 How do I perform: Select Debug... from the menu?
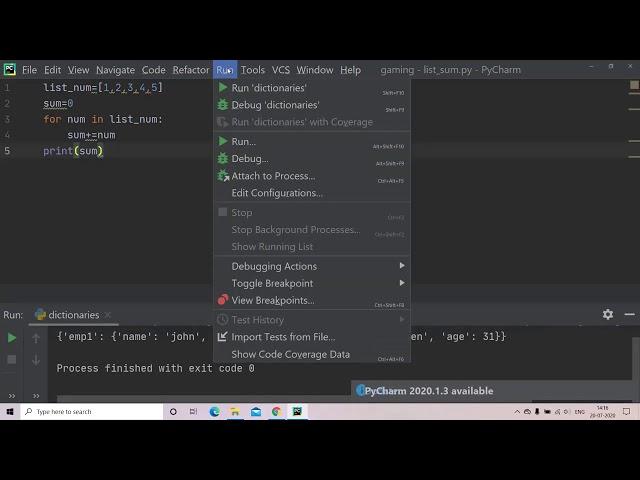point(312,159)
